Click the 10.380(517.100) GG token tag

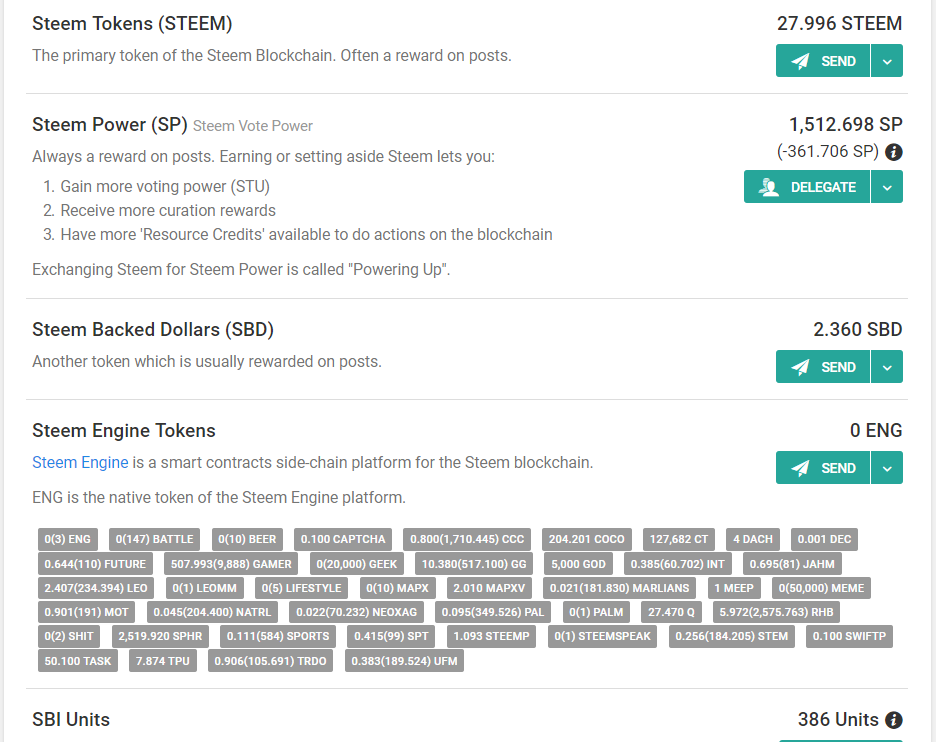pyautogui.click(x=474, y=564)
